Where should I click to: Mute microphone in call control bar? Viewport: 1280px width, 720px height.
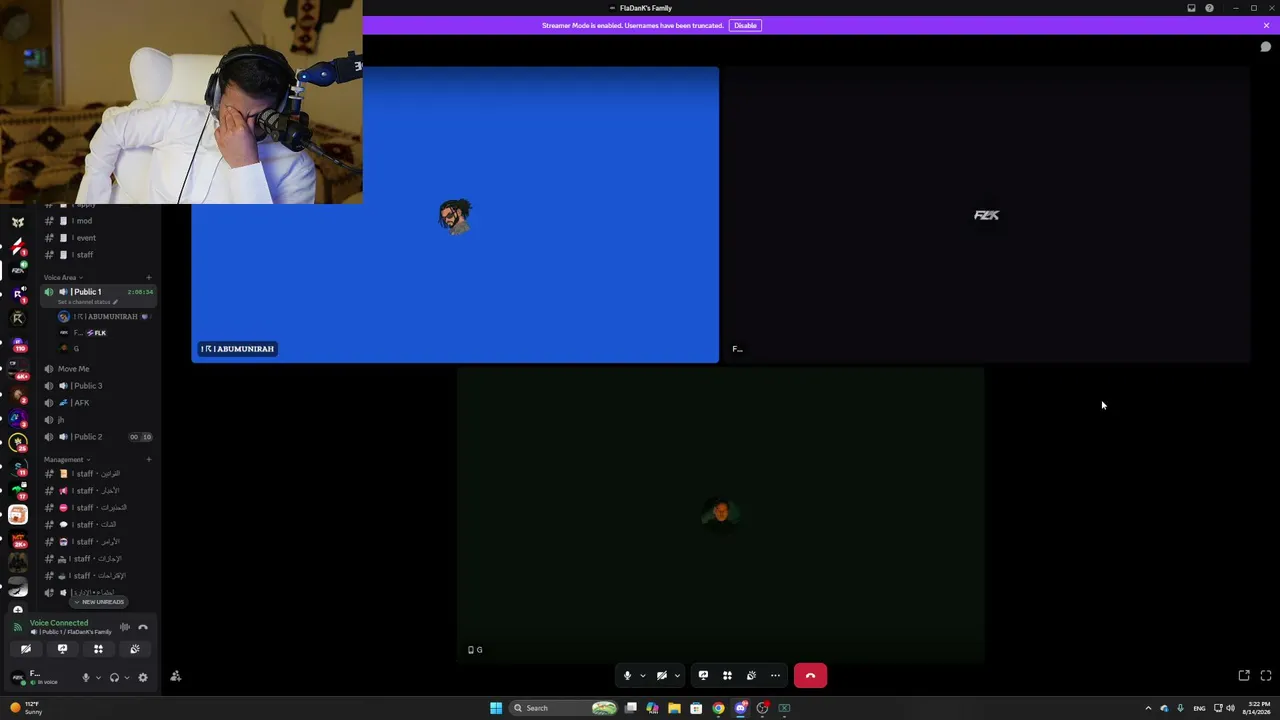click(x=627, y=676)
